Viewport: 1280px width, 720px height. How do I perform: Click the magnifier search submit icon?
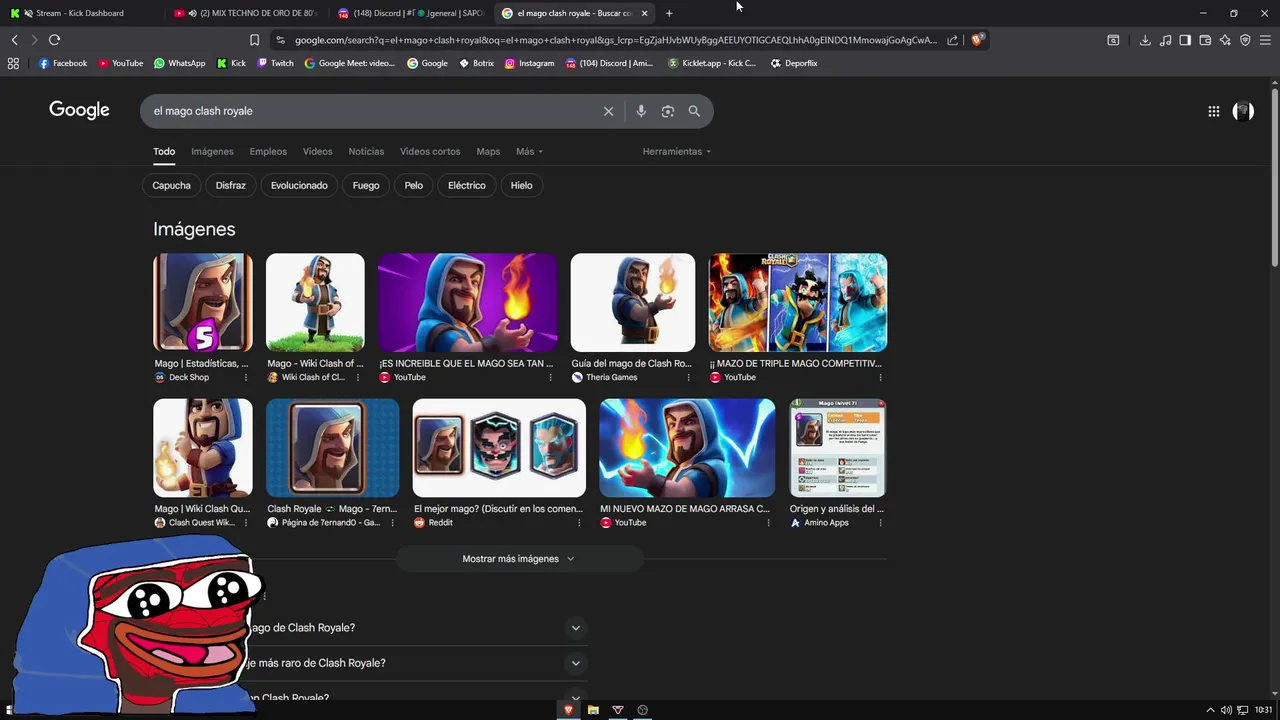pos(694,111)
